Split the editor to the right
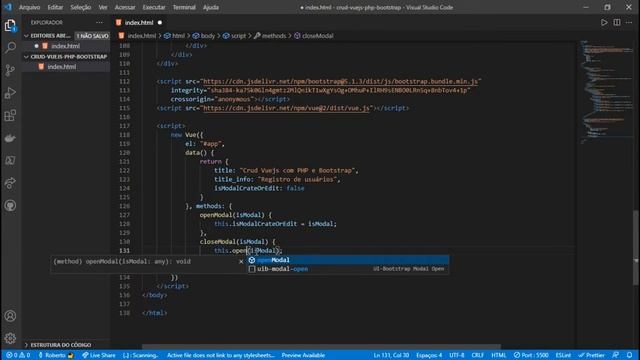This screenshot has height=360, width=640. click(x=617, y=22)
